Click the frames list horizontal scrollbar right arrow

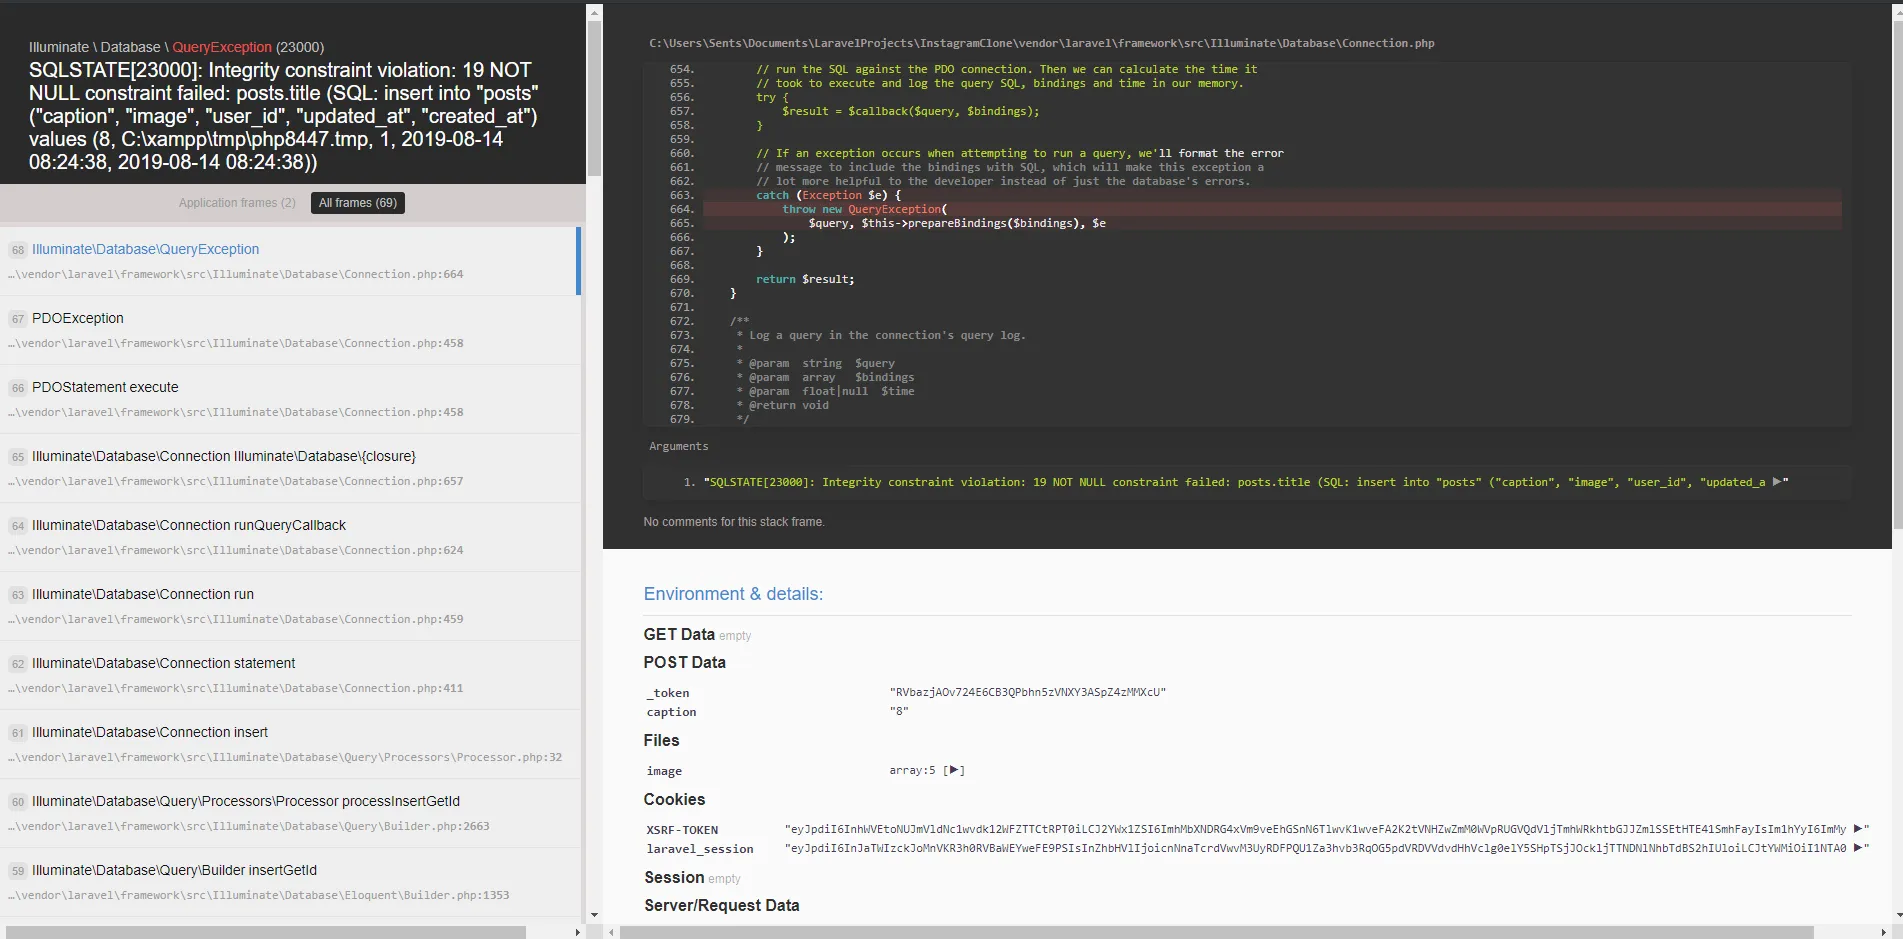[578, 932]
